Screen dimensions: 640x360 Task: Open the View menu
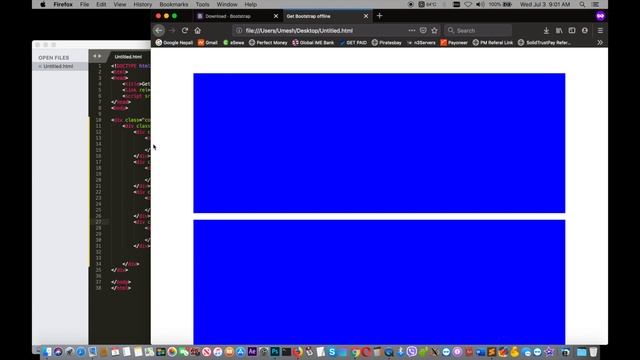(120, 4)
